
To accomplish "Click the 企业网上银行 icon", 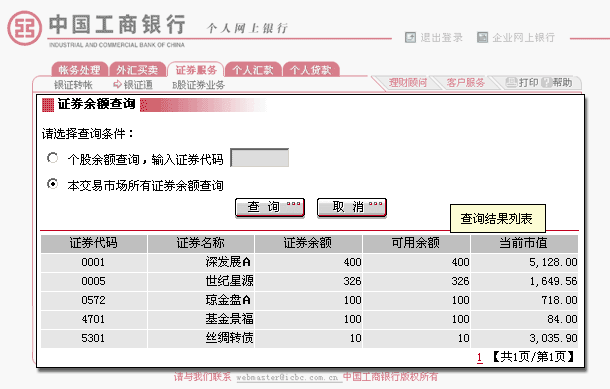I will pyautogui.click(x=482, y=37).
